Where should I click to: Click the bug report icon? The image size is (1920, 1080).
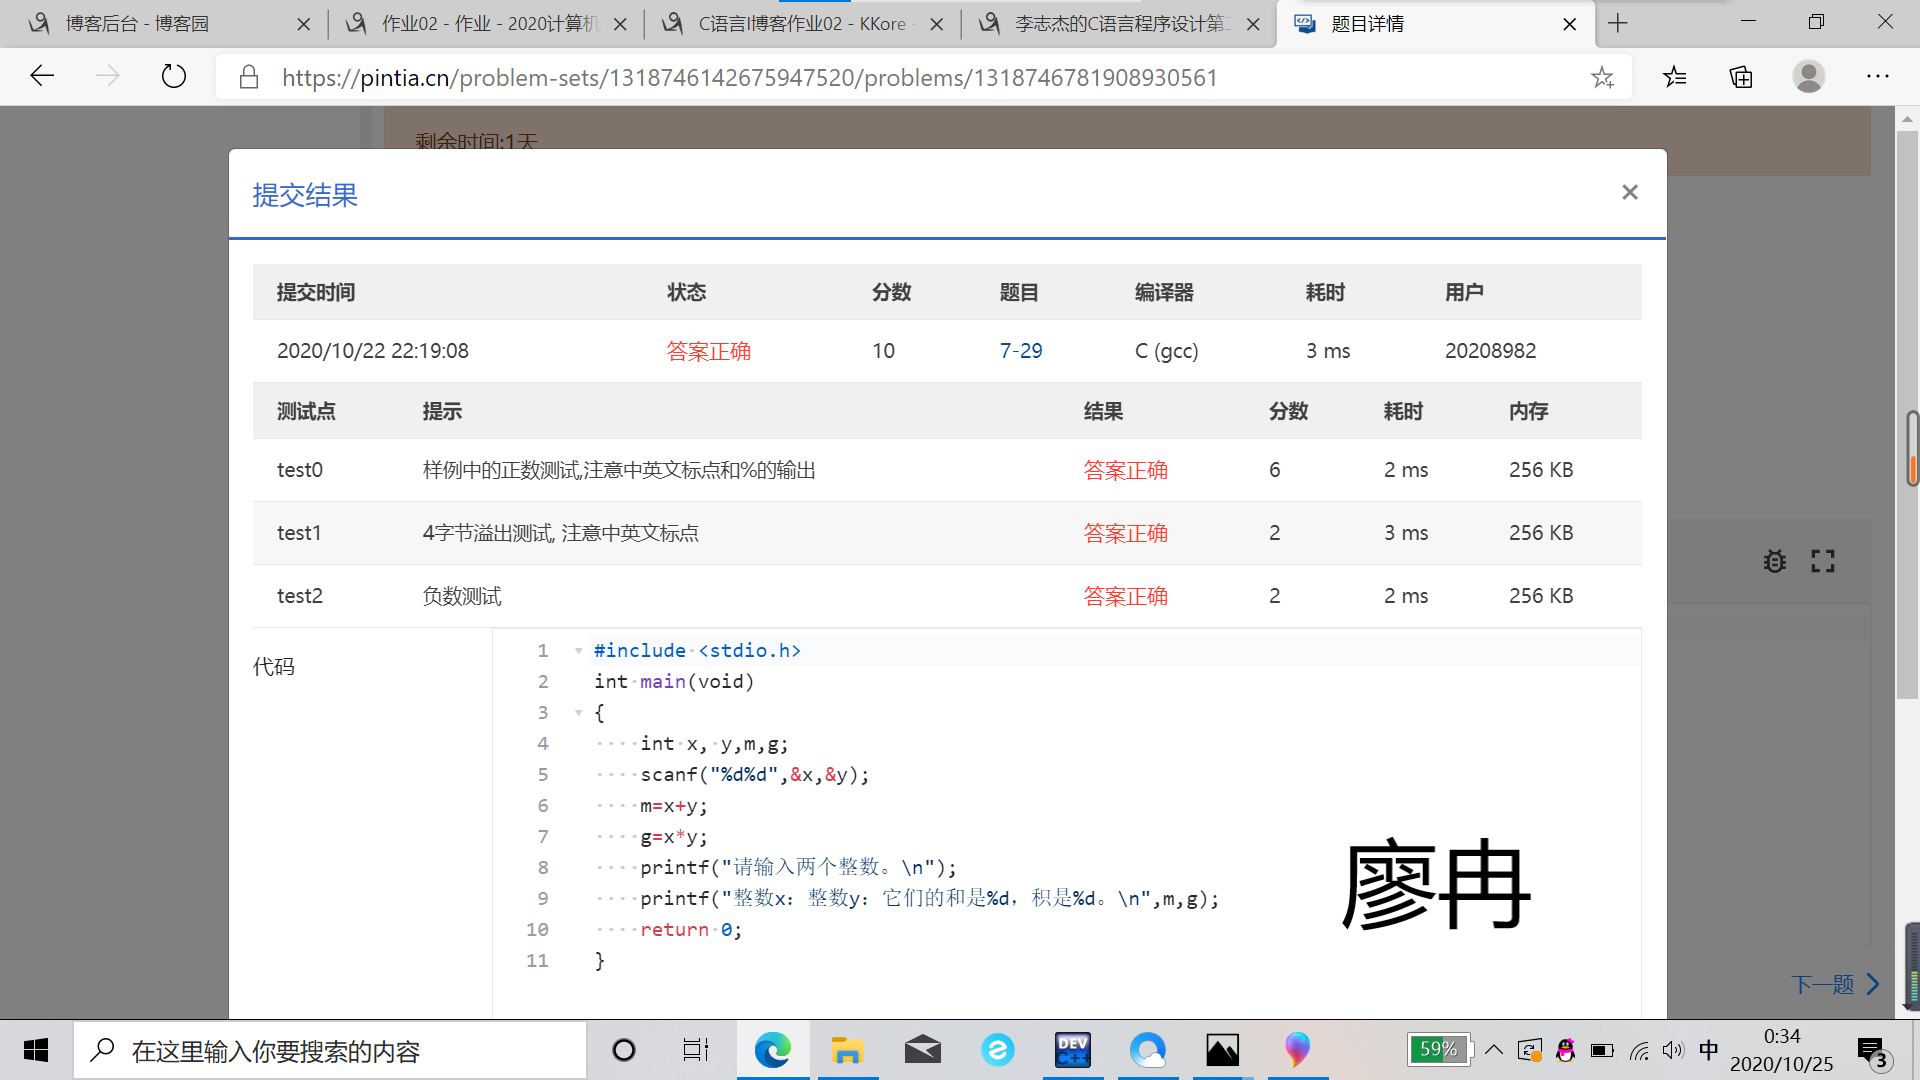[1775, 561]
